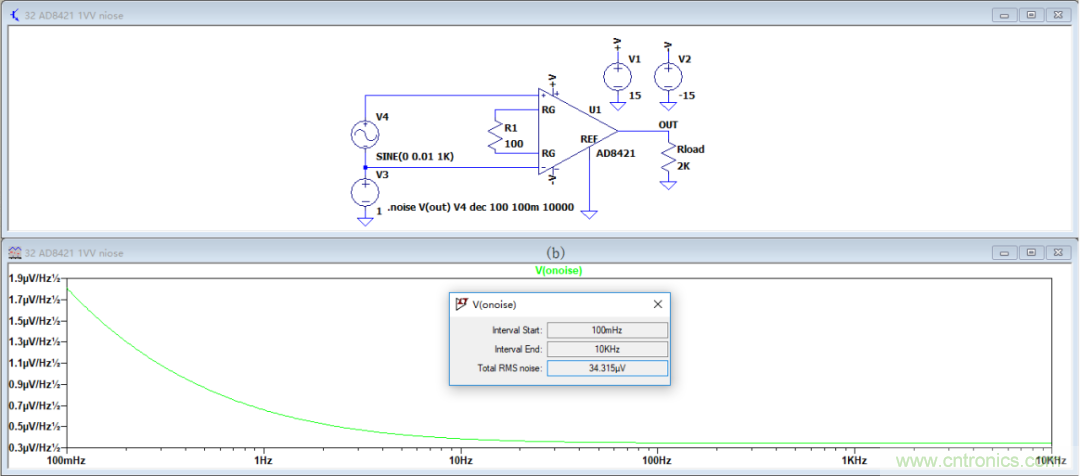This screenshot has height=476, width=1080.
Task: Click the Interval End field
Action: tap(607, 349)
